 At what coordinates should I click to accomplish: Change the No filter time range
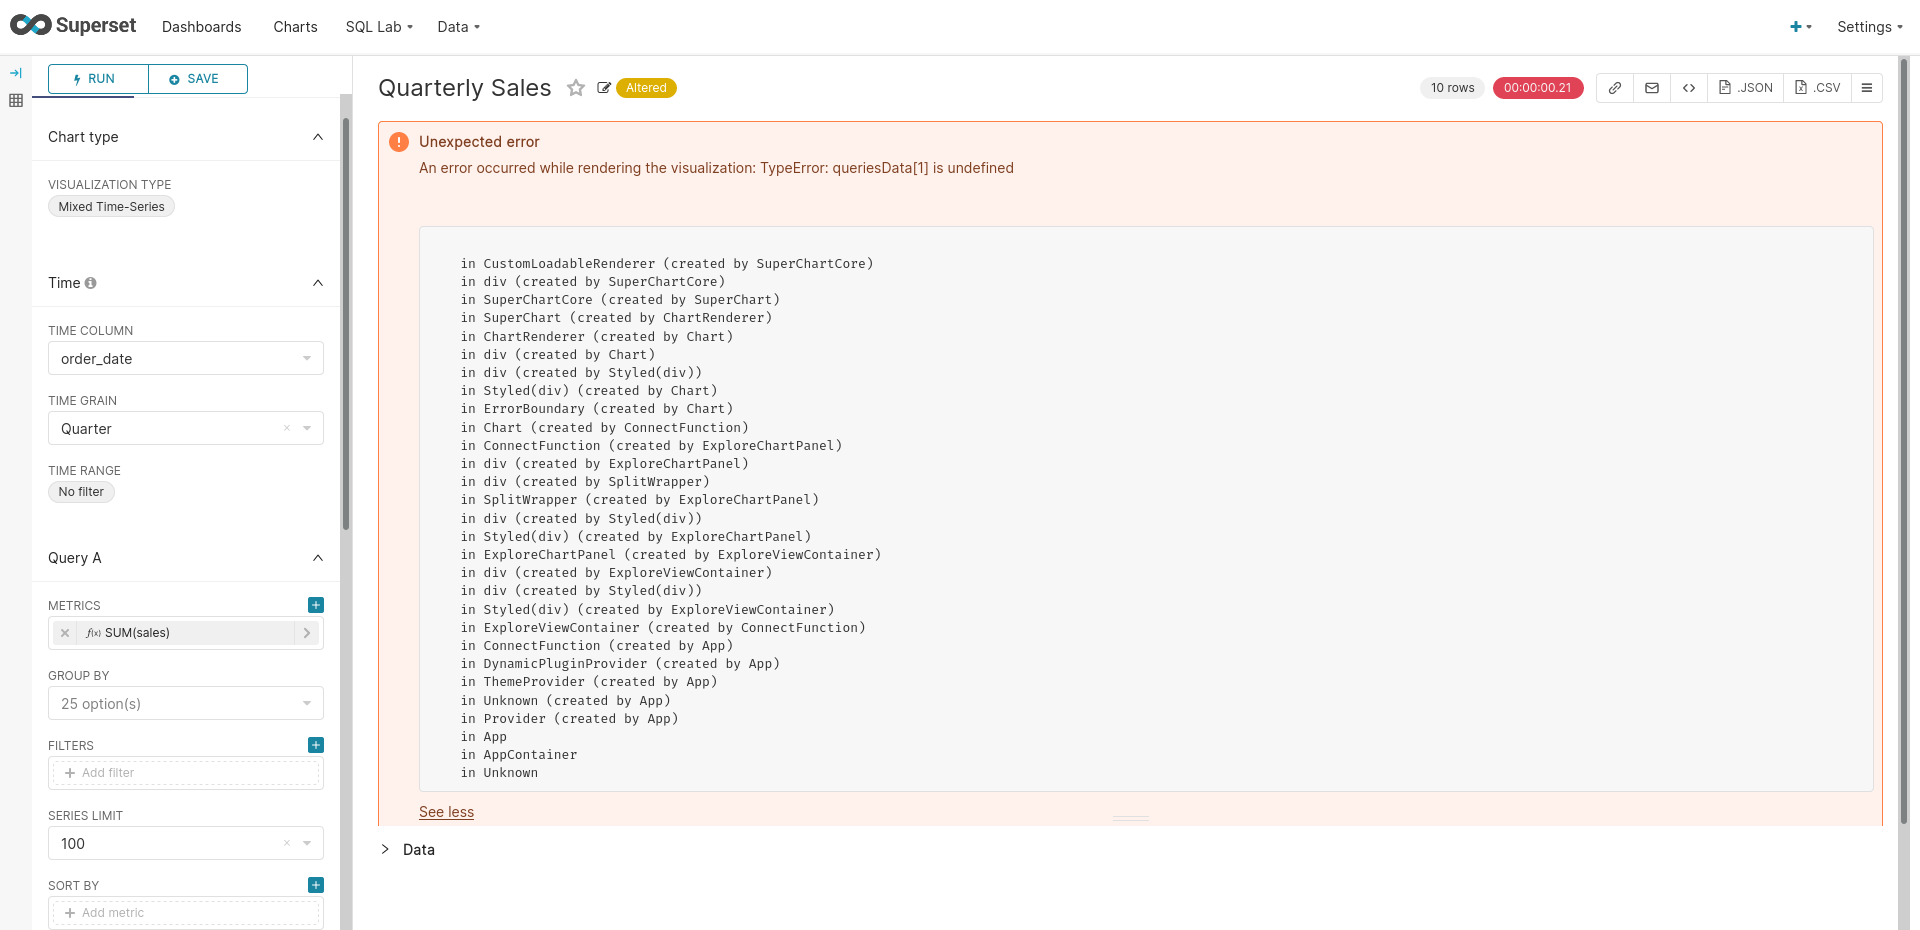(x=81, y=491)
